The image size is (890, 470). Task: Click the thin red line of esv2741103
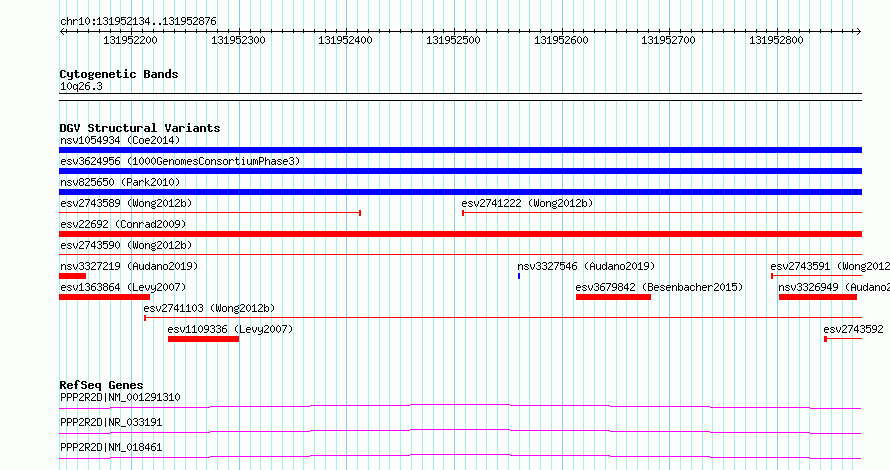[503, 318]
